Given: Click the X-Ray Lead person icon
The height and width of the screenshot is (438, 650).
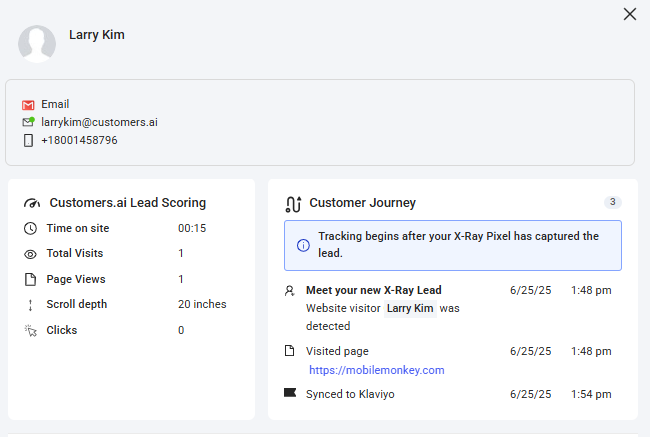Looking at the screenshot, I should pos(290,291).
